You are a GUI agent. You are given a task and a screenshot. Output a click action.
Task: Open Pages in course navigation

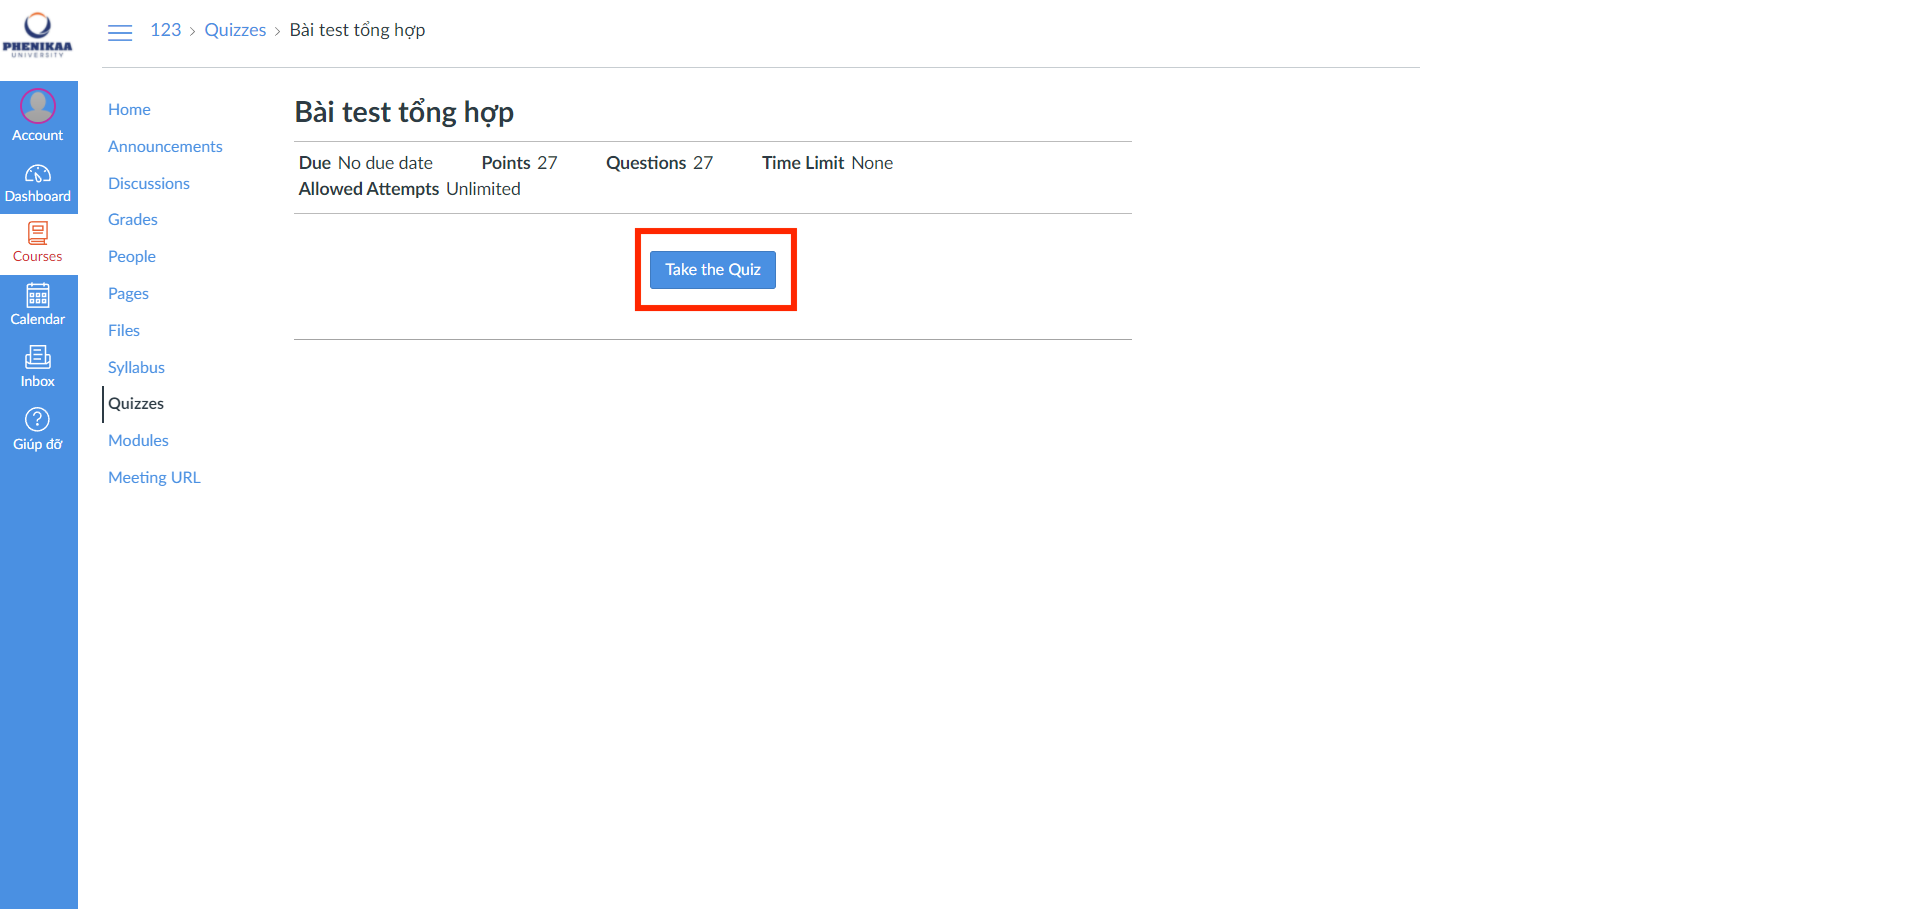128,294
